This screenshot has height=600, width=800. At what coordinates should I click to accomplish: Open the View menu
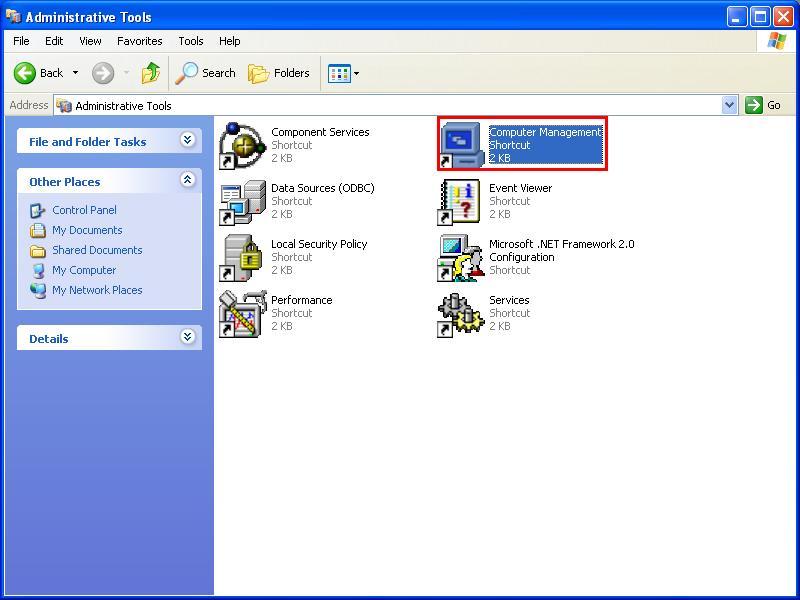[x=90, y=41]
